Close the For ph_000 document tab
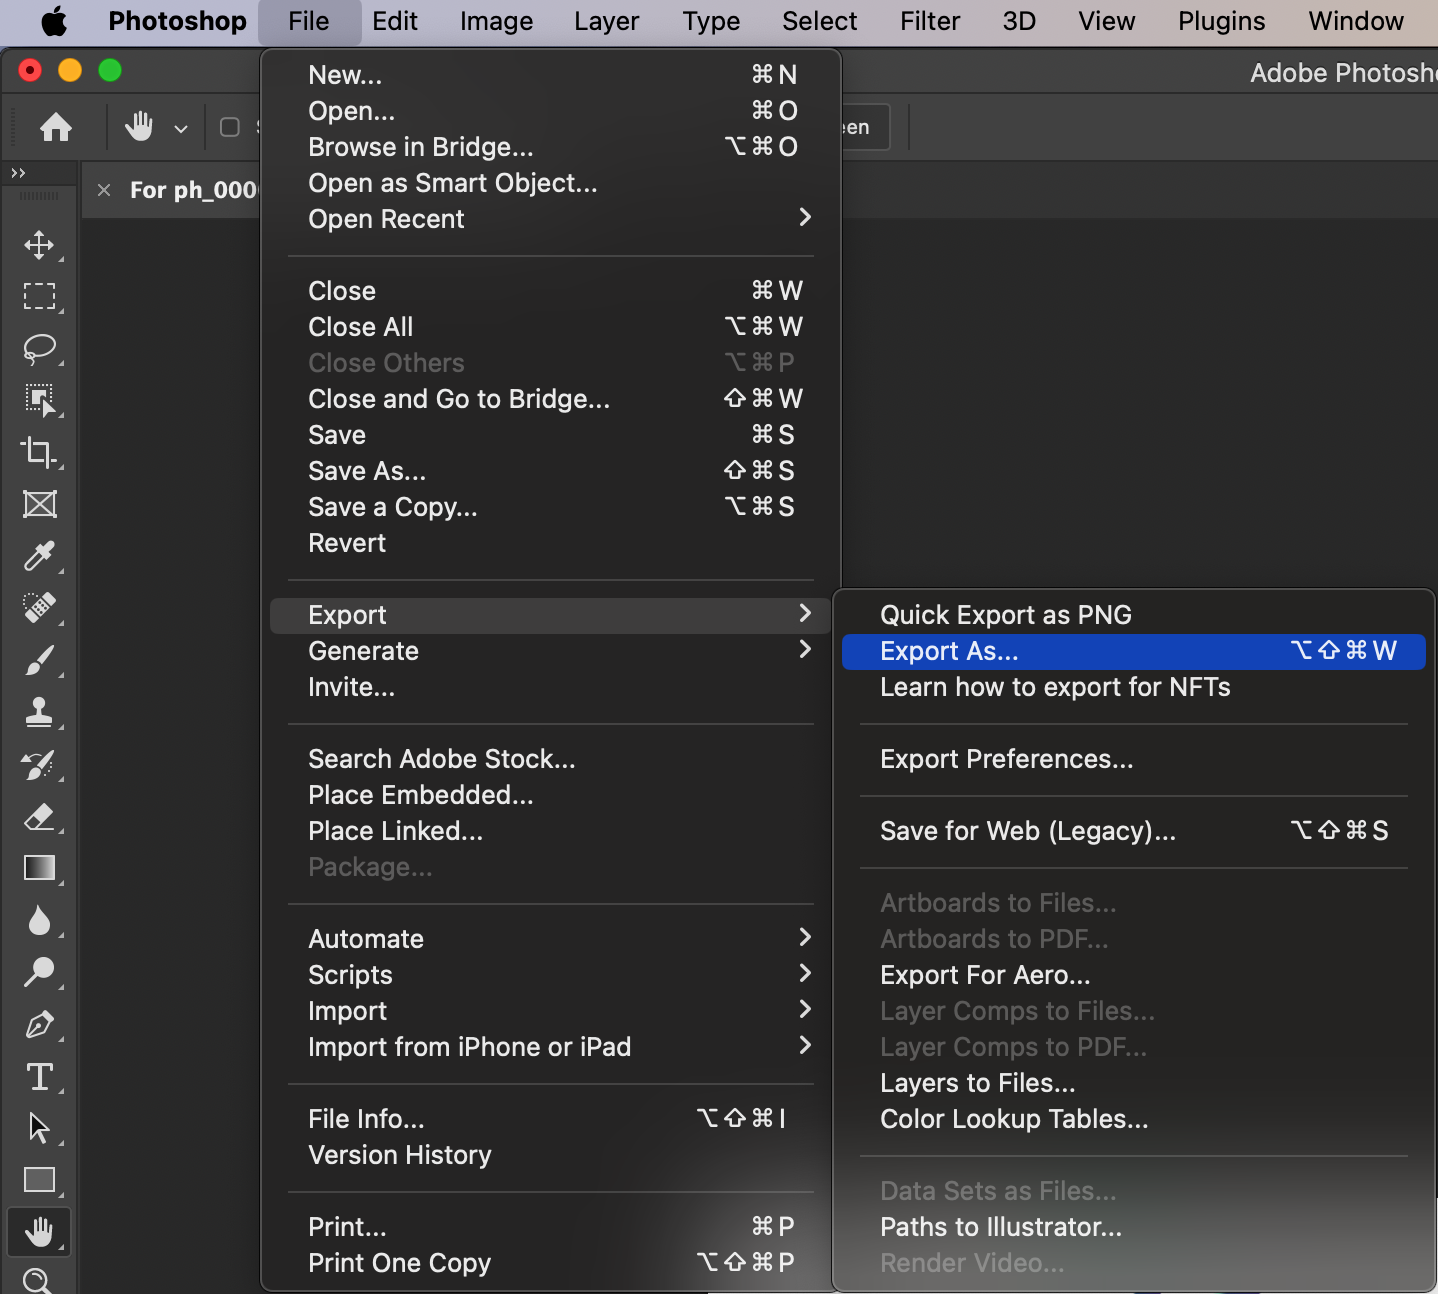The height and width of the screenshot is (1294, 1438). coord(104,190)
